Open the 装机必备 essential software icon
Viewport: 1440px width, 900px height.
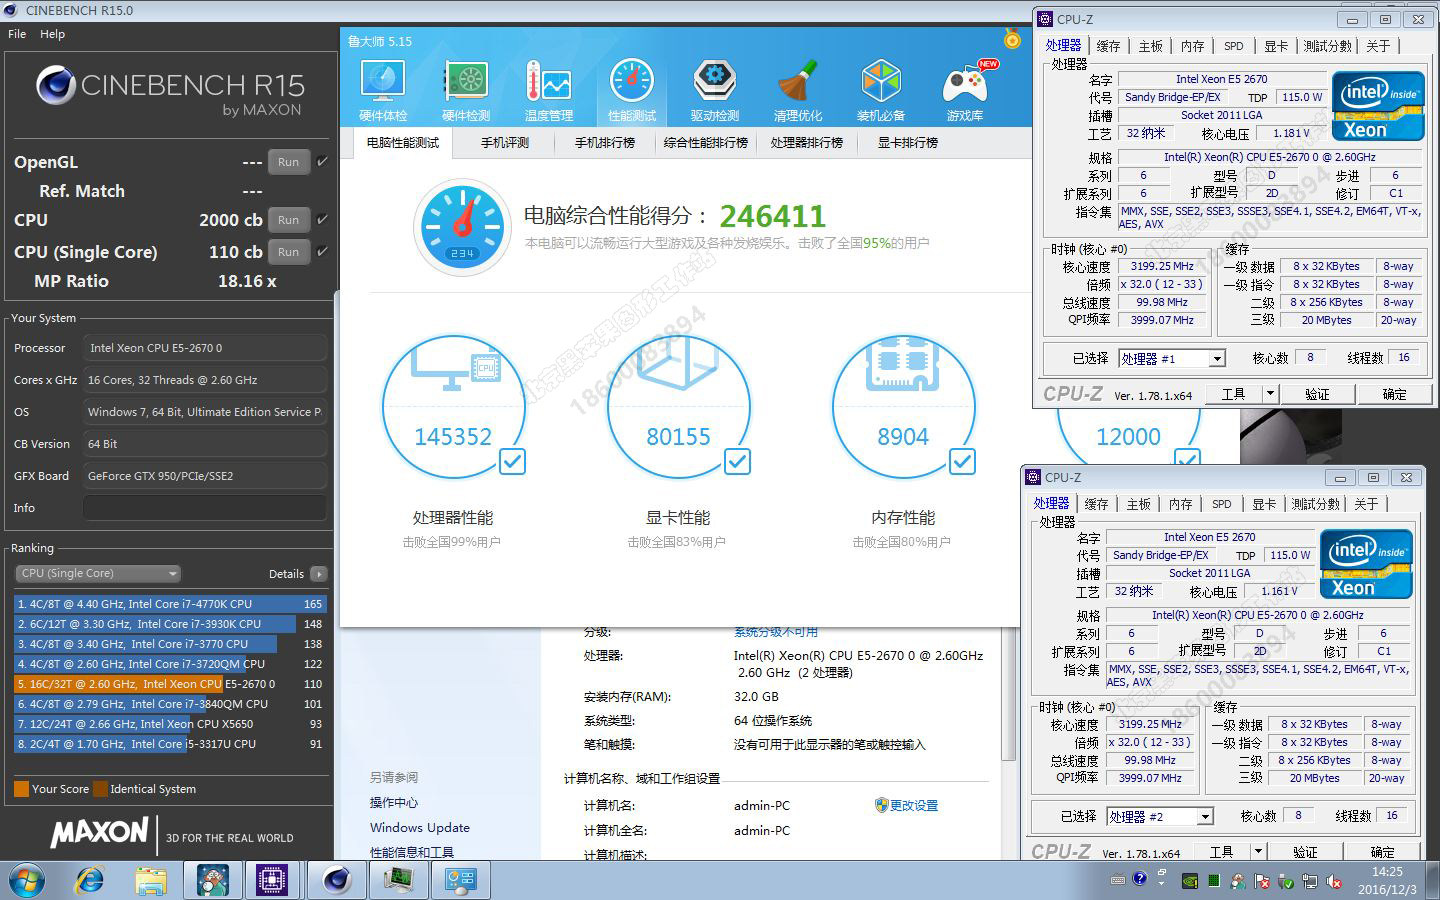point(881,91)
